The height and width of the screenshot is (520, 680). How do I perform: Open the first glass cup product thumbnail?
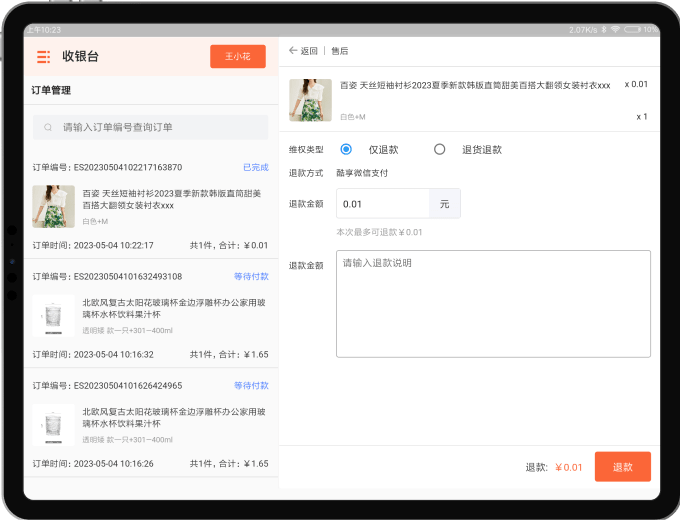(53, 315)
